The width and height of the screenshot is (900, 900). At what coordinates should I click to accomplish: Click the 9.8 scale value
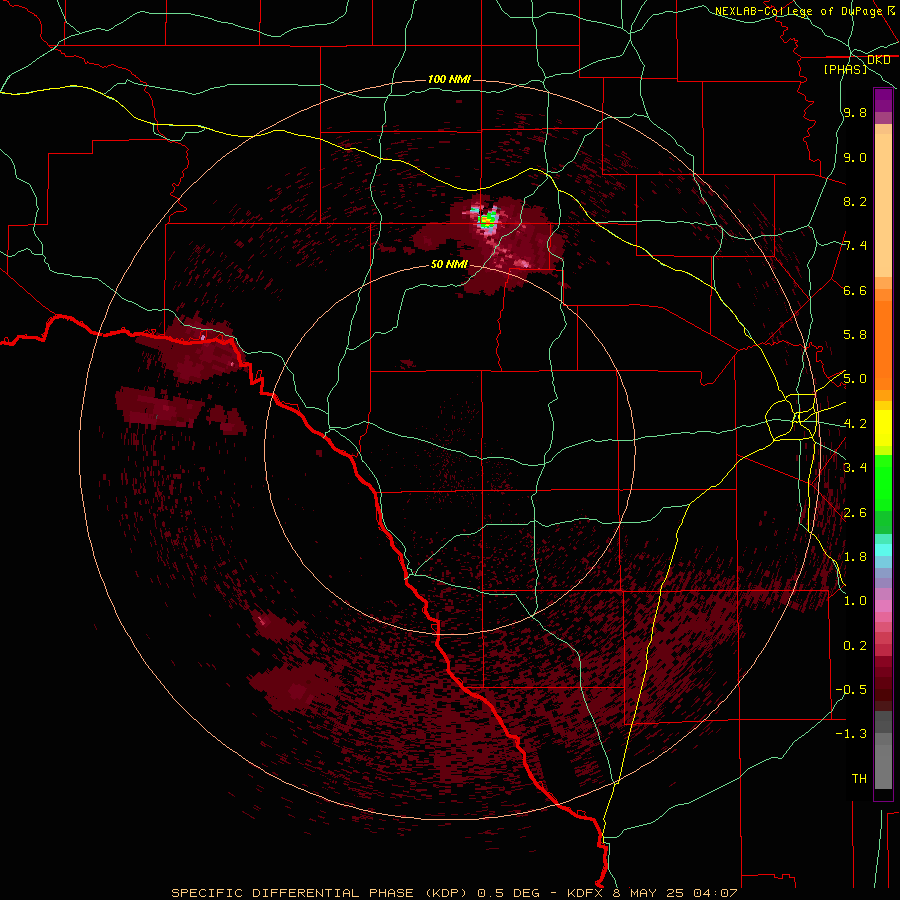855,112
